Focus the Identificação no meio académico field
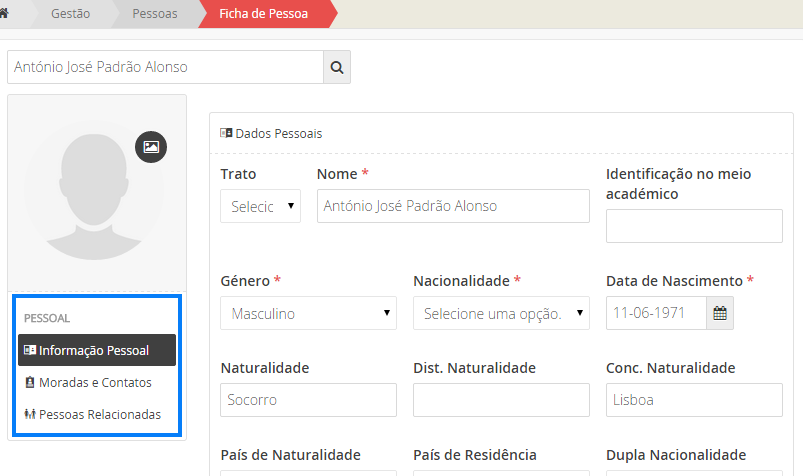This screenshot has height=476, width=803. (694, 226)
